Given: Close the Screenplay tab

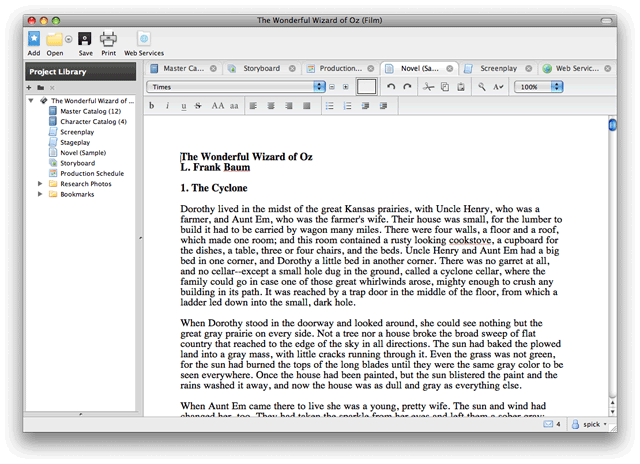Looking at the screenshot, I should click(x=529, y=69).
